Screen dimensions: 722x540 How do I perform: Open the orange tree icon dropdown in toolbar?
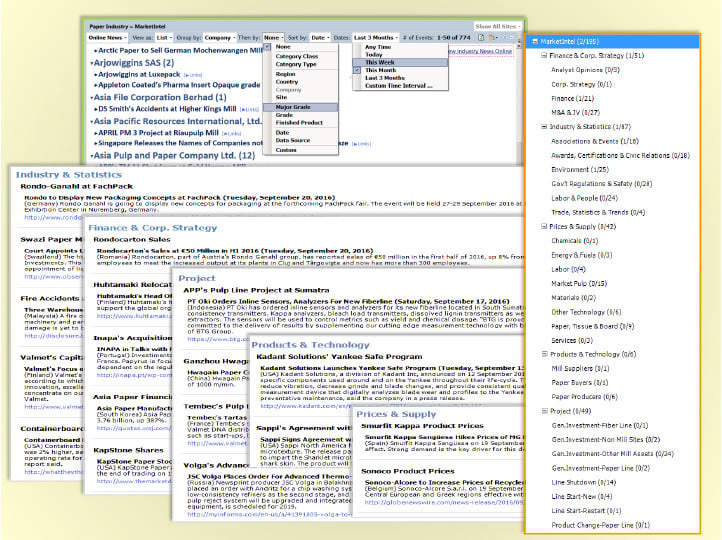494,38
